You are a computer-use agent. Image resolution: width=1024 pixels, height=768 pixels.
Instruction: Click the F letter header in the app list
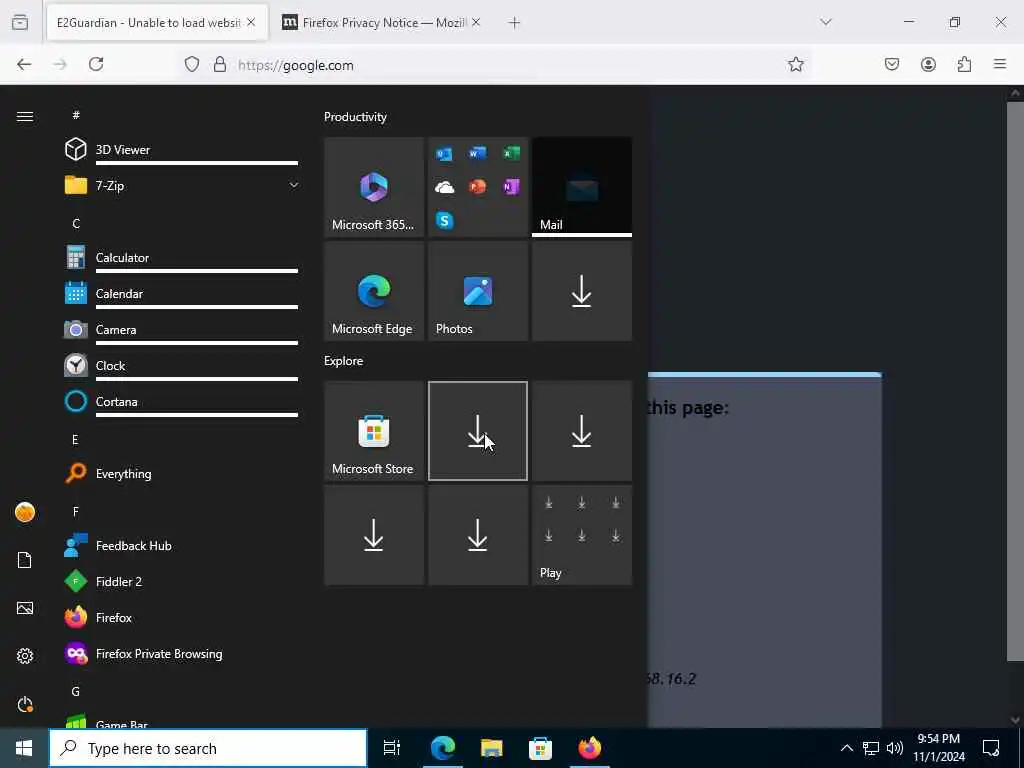click(76, 511)
